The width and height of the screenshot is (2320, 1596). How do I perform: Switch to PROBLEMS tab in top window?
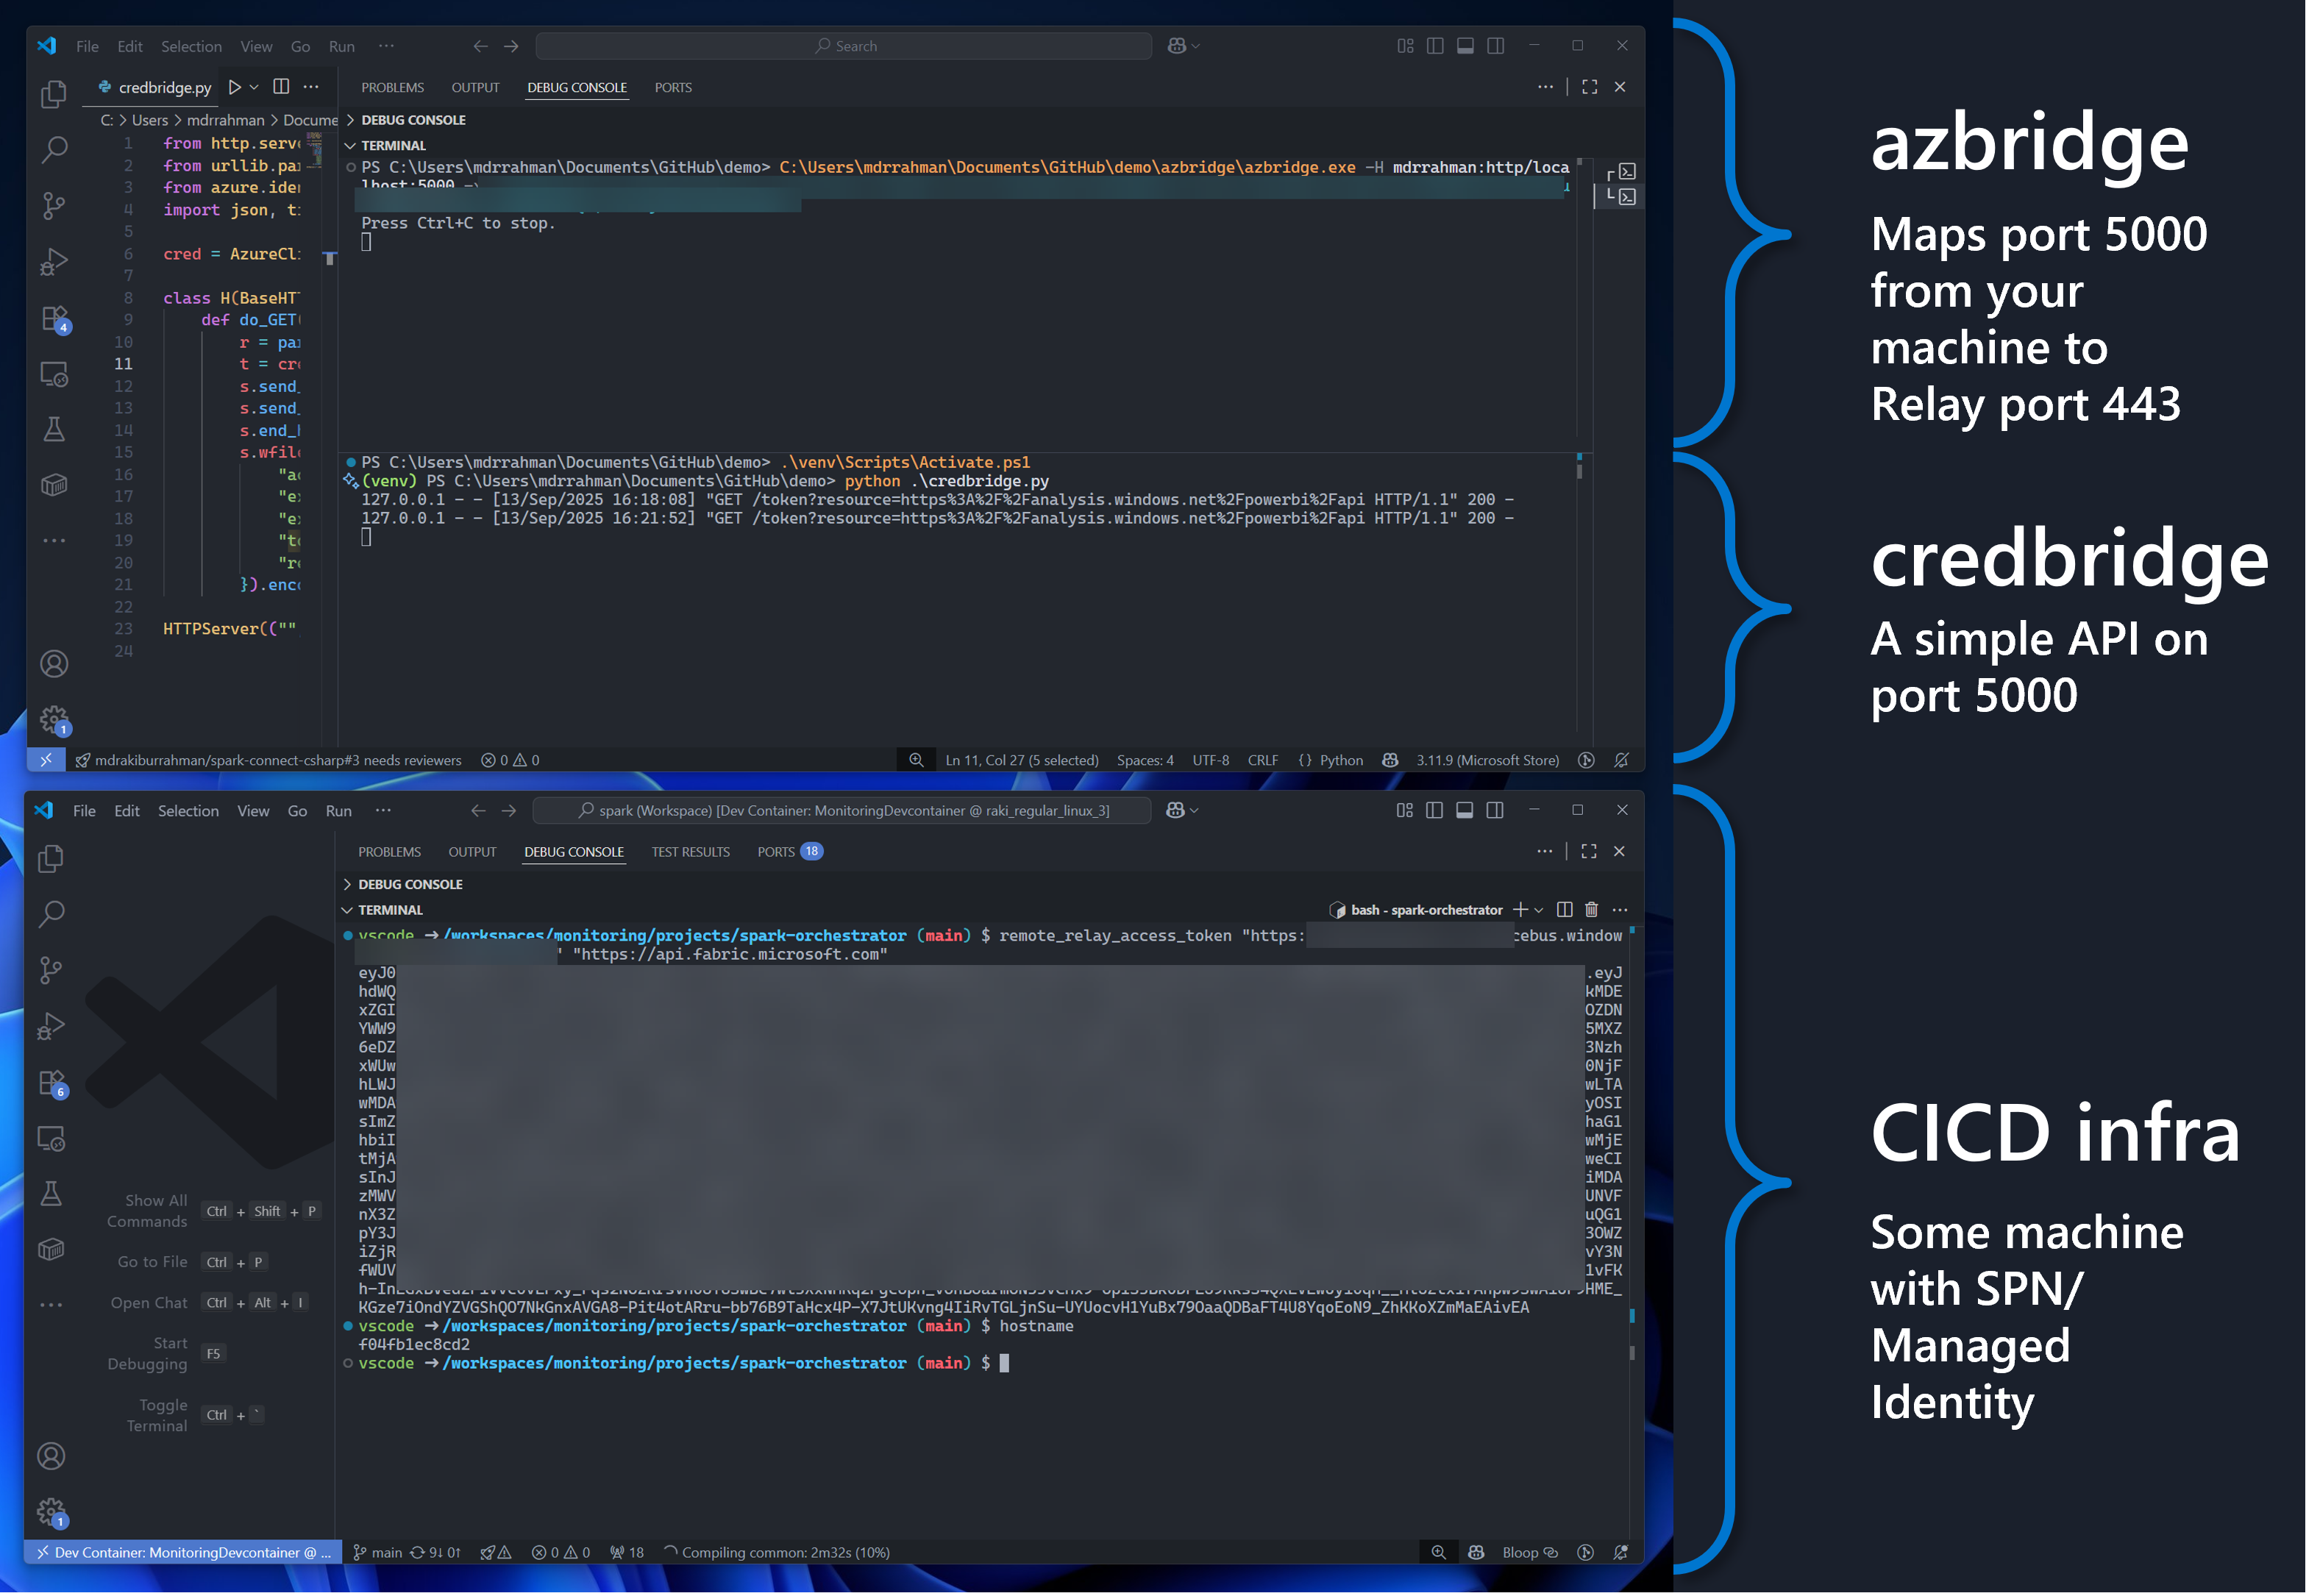(394, 88)
